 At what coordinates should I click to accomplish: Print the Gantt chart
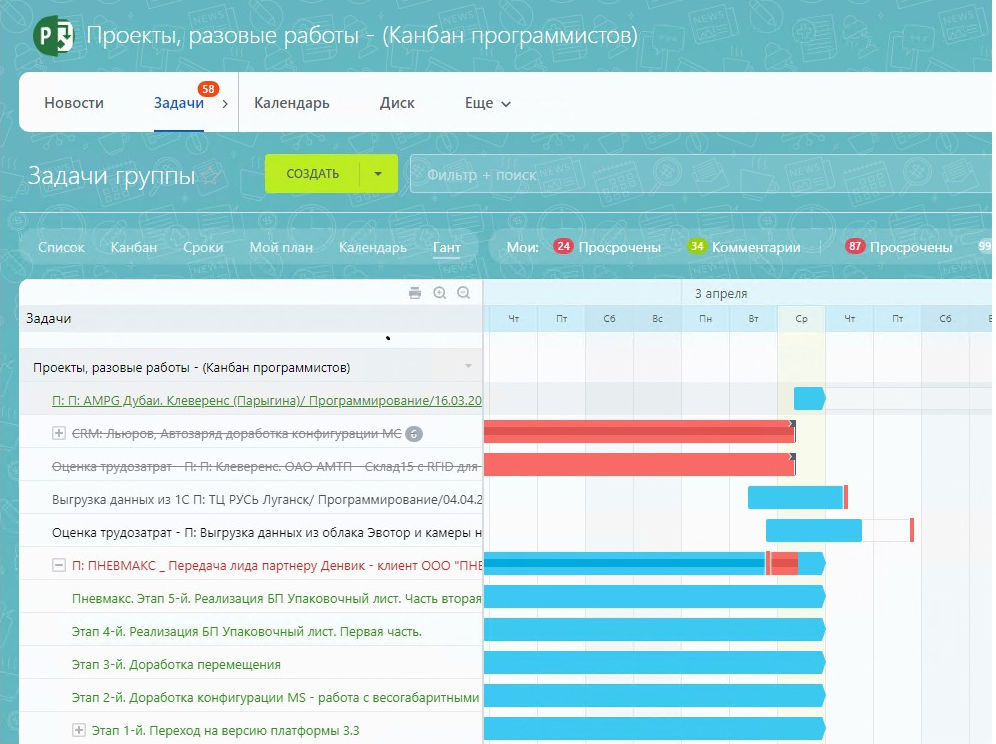point(415,293)
